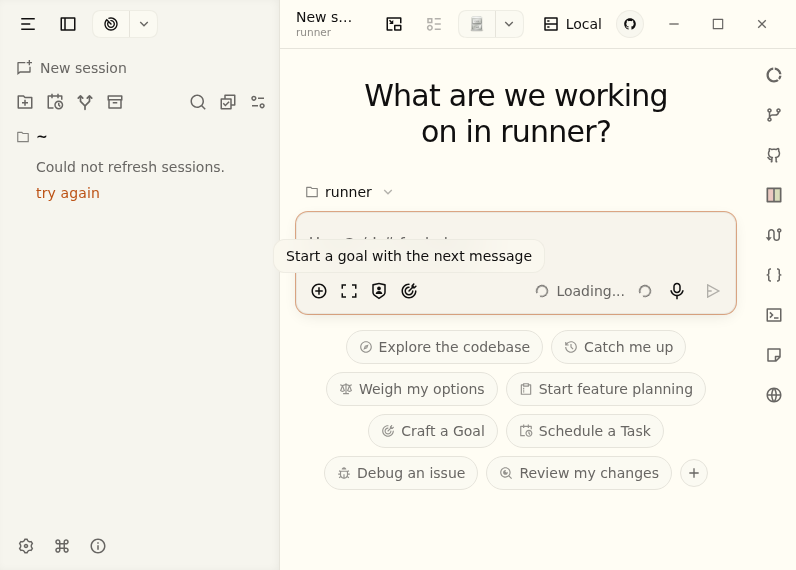Start a New session
The height and width of the screenshot is (570, 796).
coord(72,68)
